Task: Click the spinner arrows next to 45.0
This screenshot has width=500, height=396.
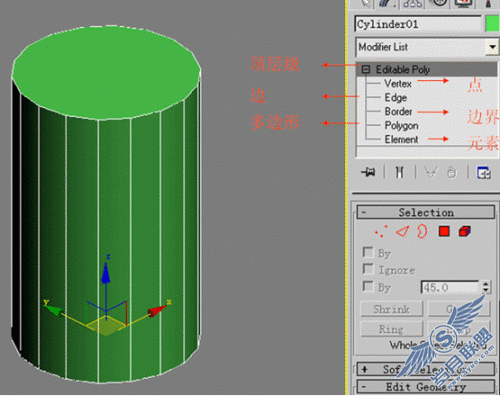Action: pyautogui.click(x=486, y=287)
